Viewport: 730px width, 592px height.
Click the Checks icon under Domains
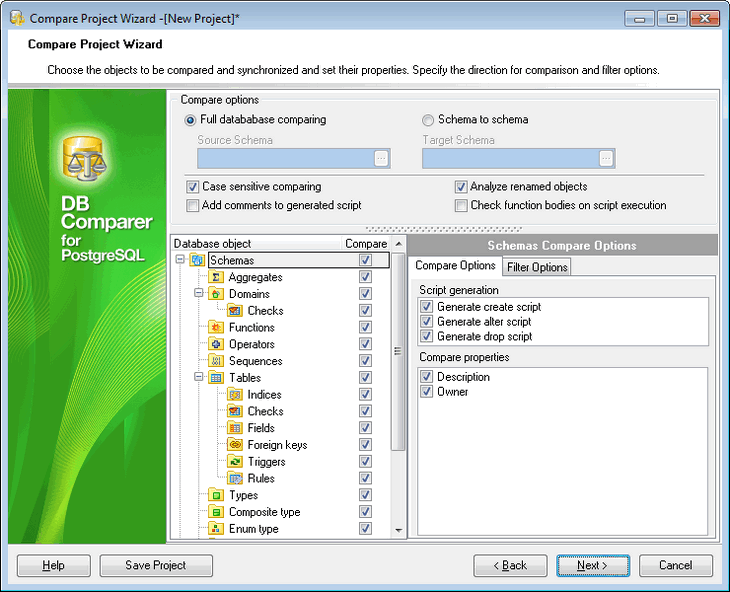235,310
